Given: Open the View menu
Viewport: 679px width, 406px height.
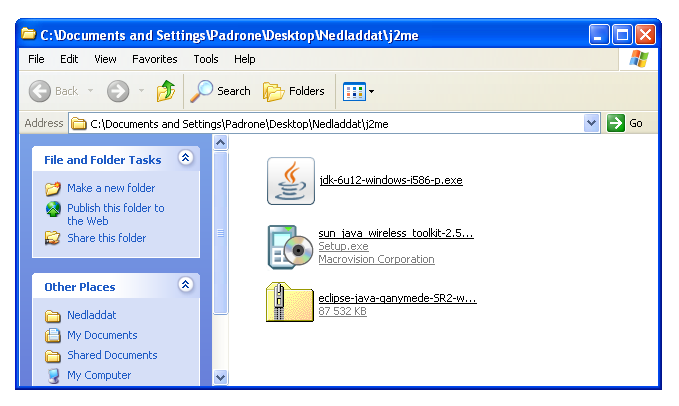Looking at the screenshot, I should 105,59.
